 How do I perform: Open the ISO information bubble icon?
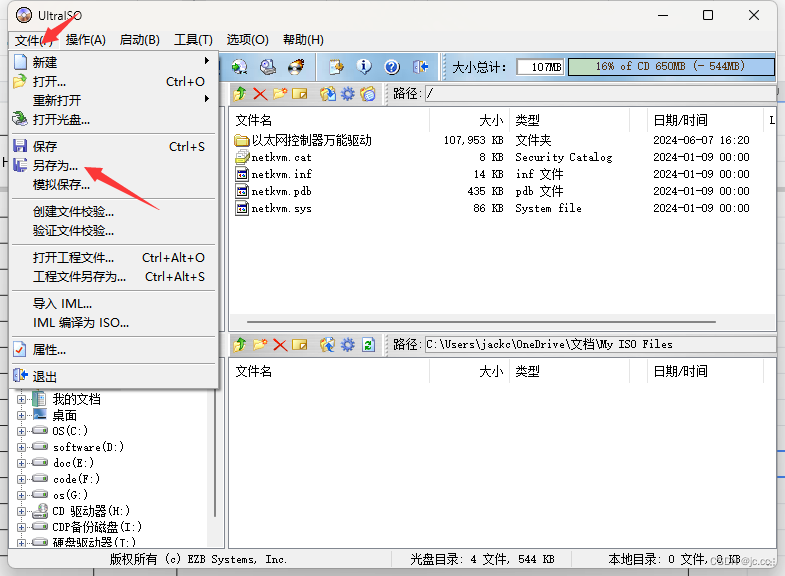364,67
